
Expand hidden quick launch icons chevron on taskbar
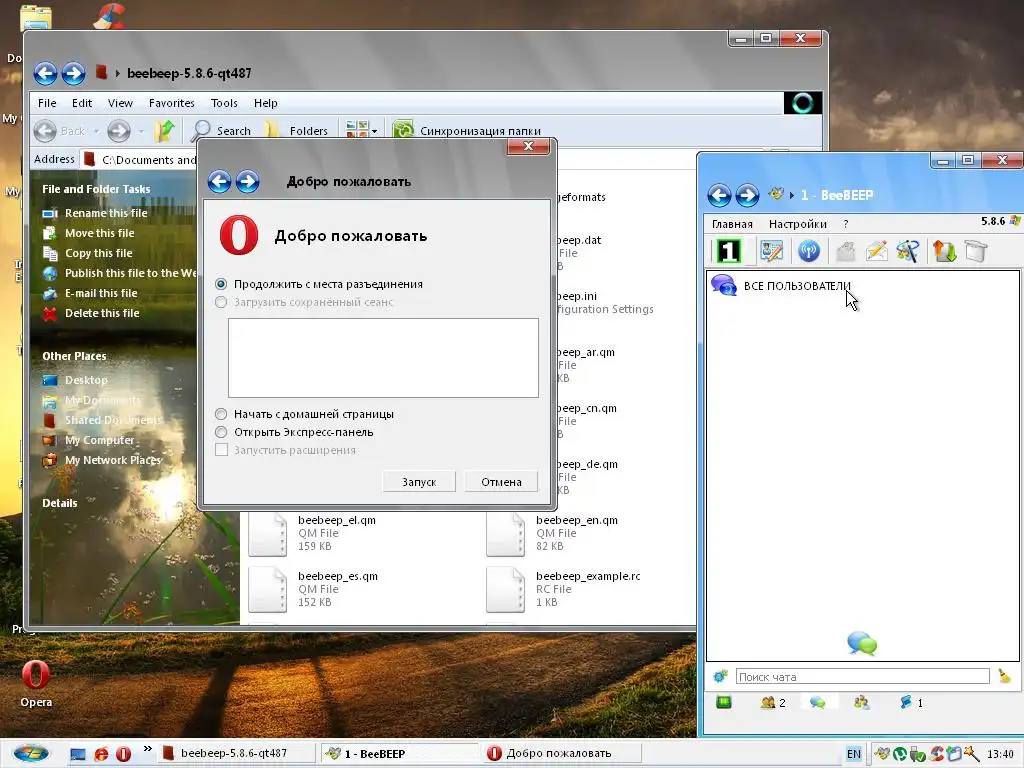coord(148,748)
